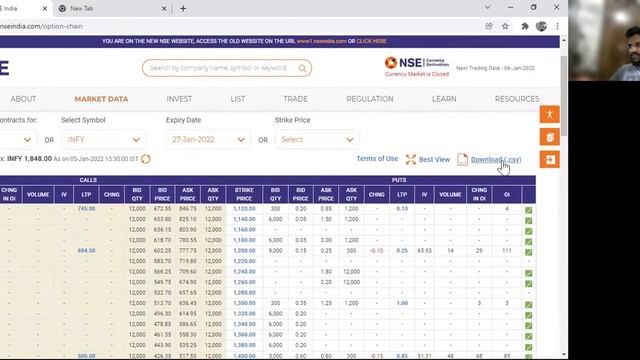Click the page vertical scrollbar thumb
The width and height of the screenshot is (640, 360).
[x=564, y=96]
